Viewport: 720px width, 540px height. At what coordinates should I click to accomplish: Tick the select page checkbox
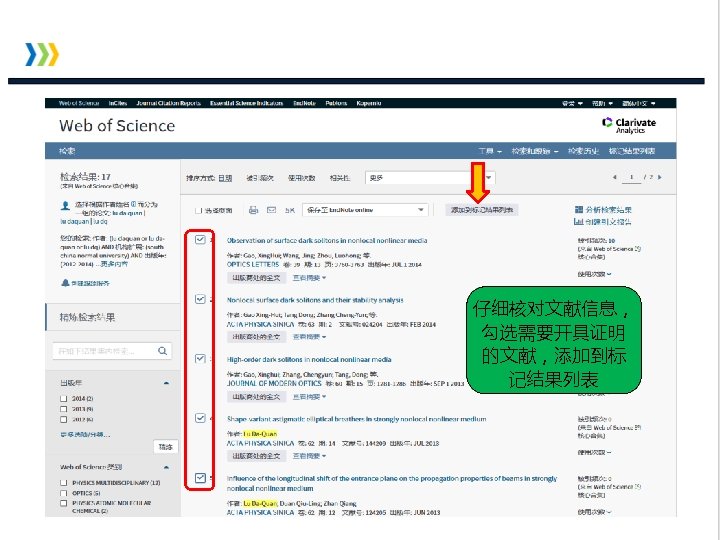click(198, 210)
